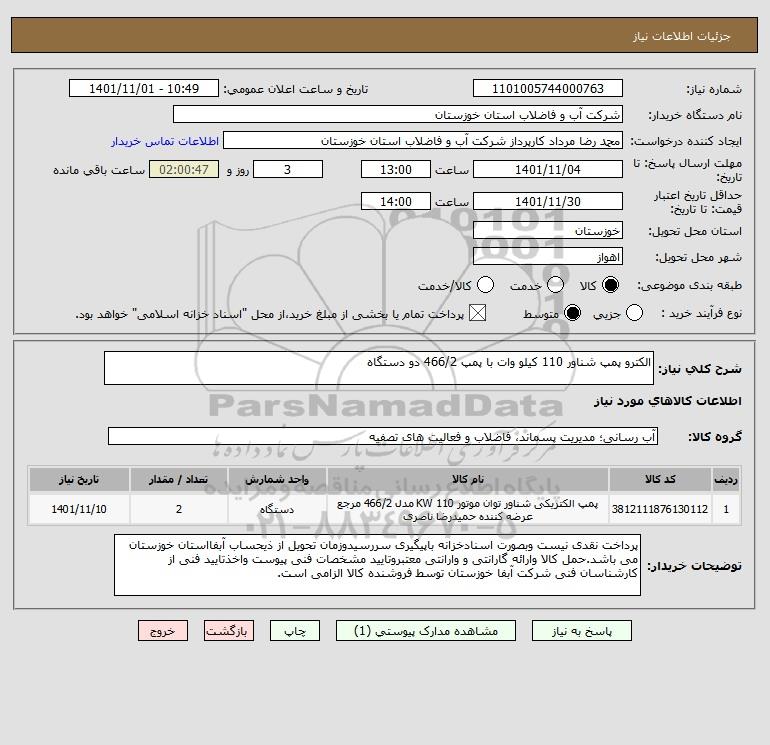Click product code 3812111876130112 cell
Screen dimensions: 770x745
(660, 509)
